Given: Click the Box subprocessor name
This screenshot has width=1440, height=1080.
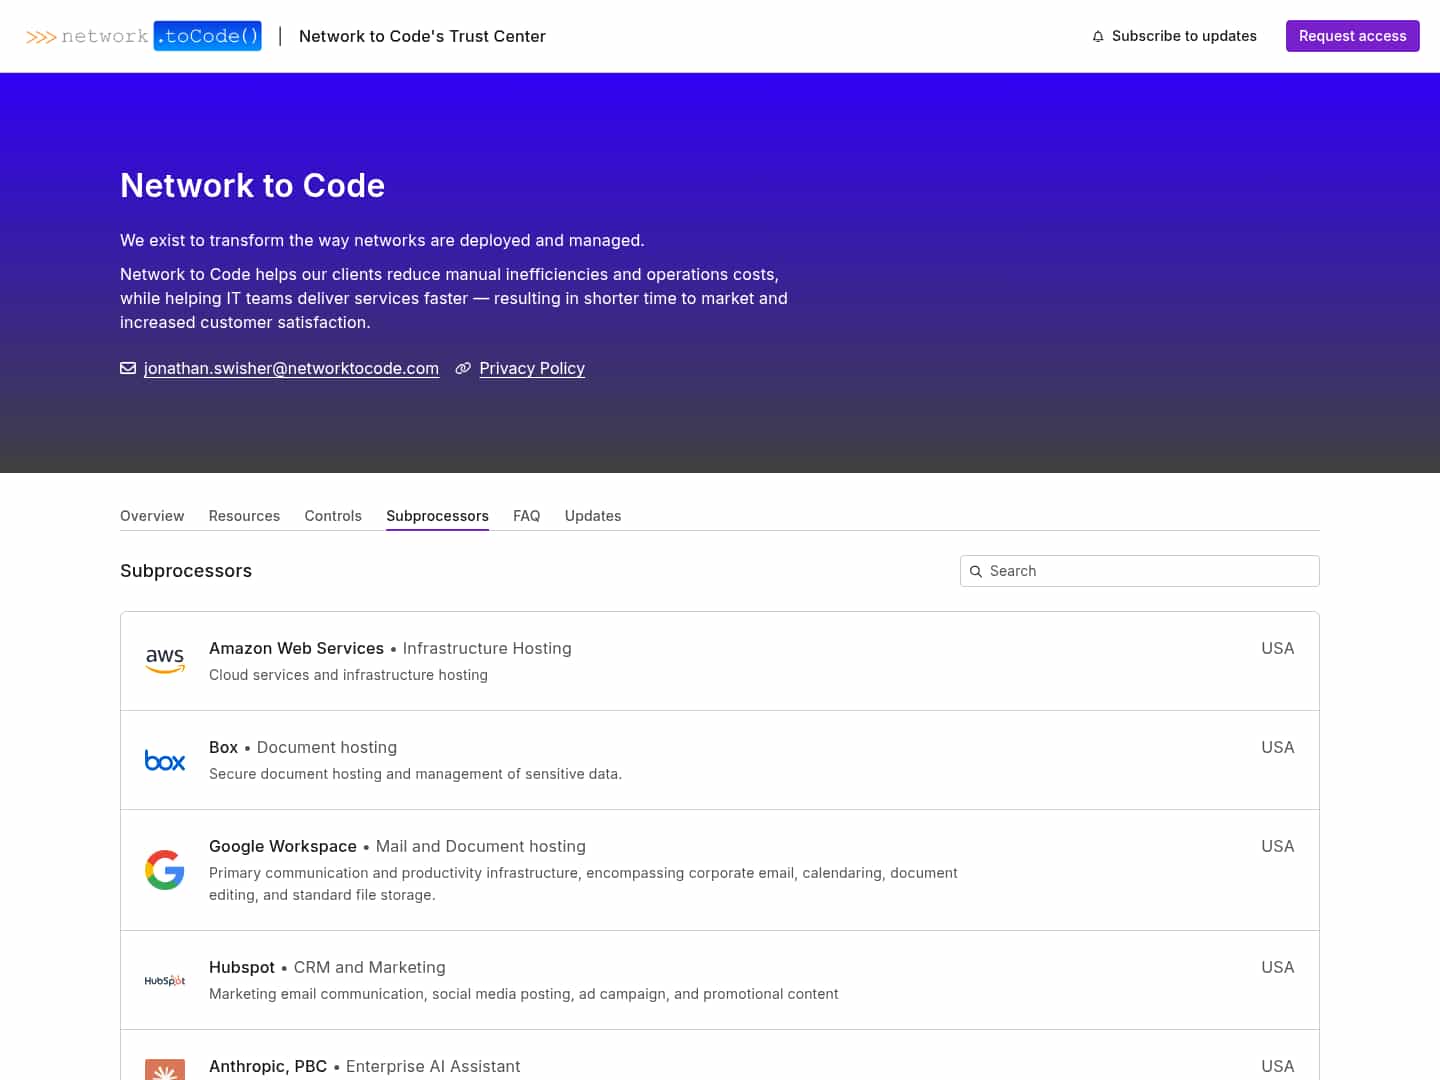Looking at the screenshot, I should 223,747.
